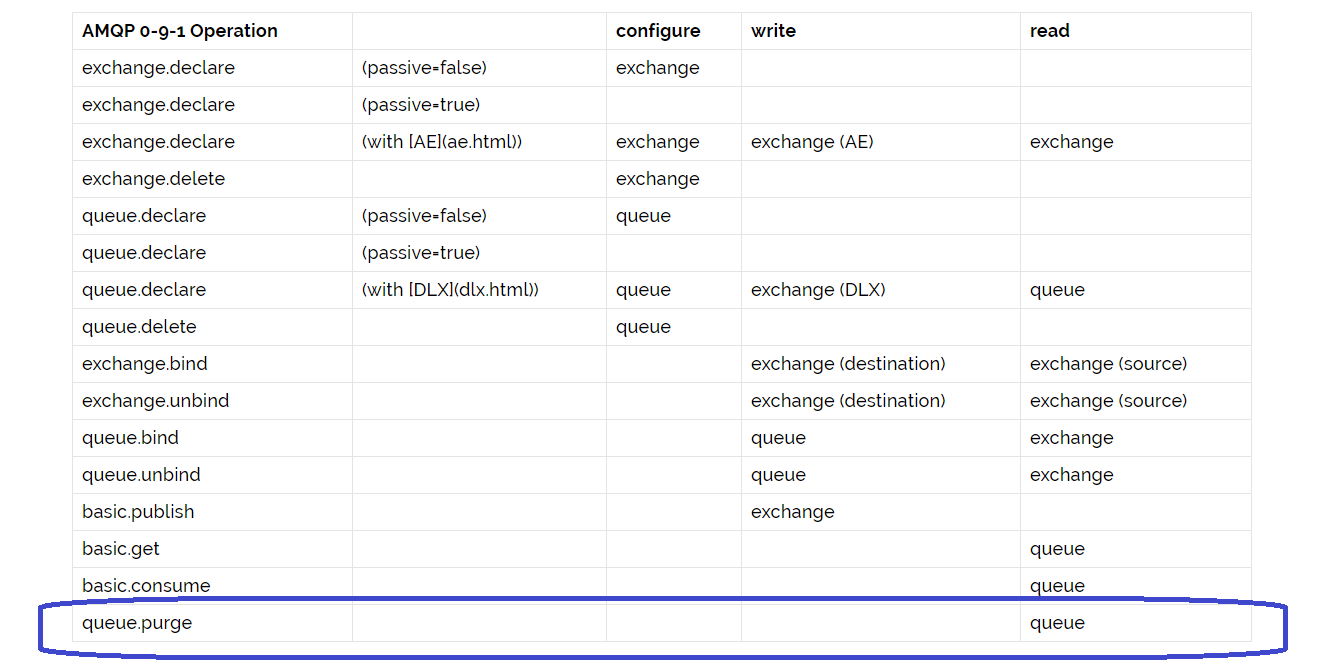The width and height of the screenshot is (1323, 665).
Task: Click the 'basic.get' operation cell
Action: click(x=120, y=549)
